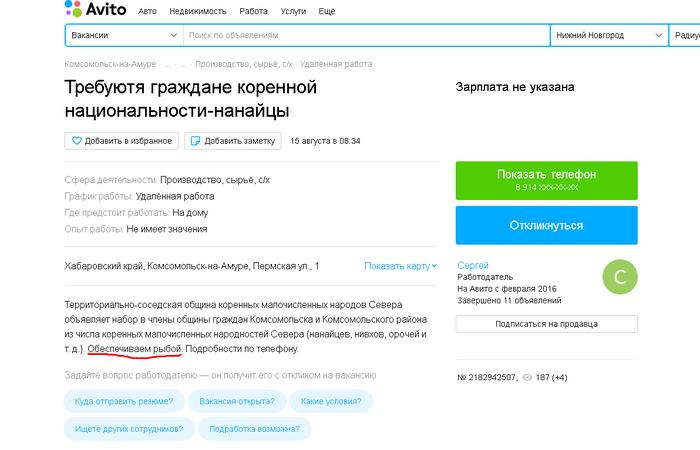Select question chip Вакансия открыта?
700x450 pixels.
pos(237,401)
